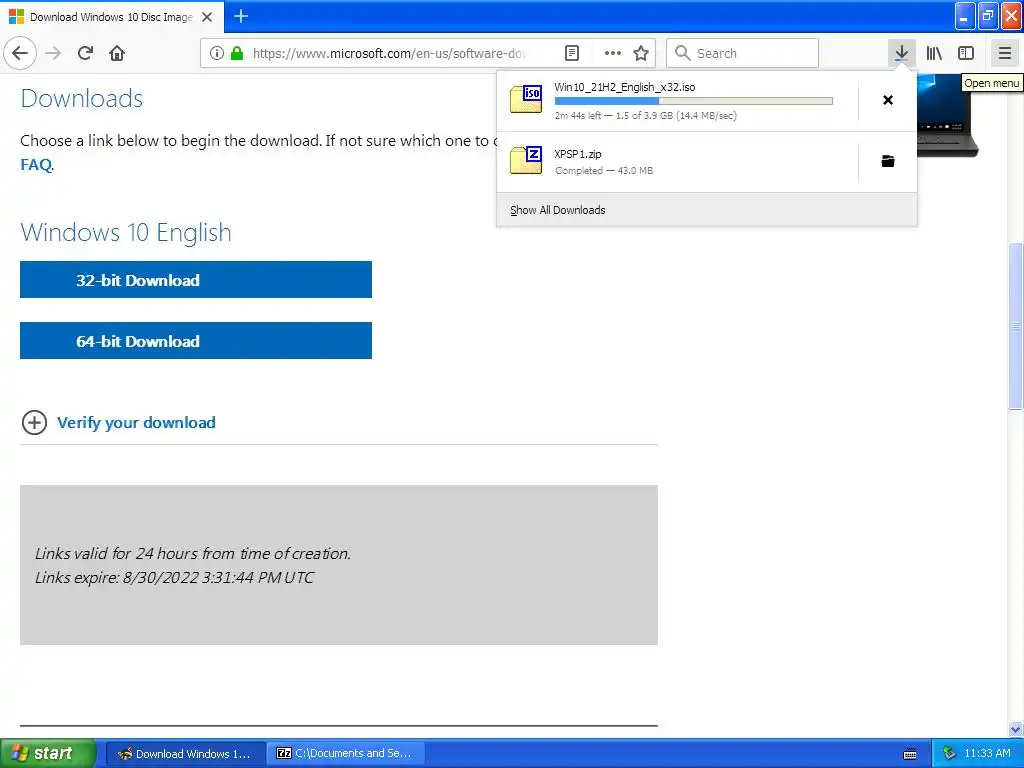
Task: Click the URL address field
Action: 389,53
